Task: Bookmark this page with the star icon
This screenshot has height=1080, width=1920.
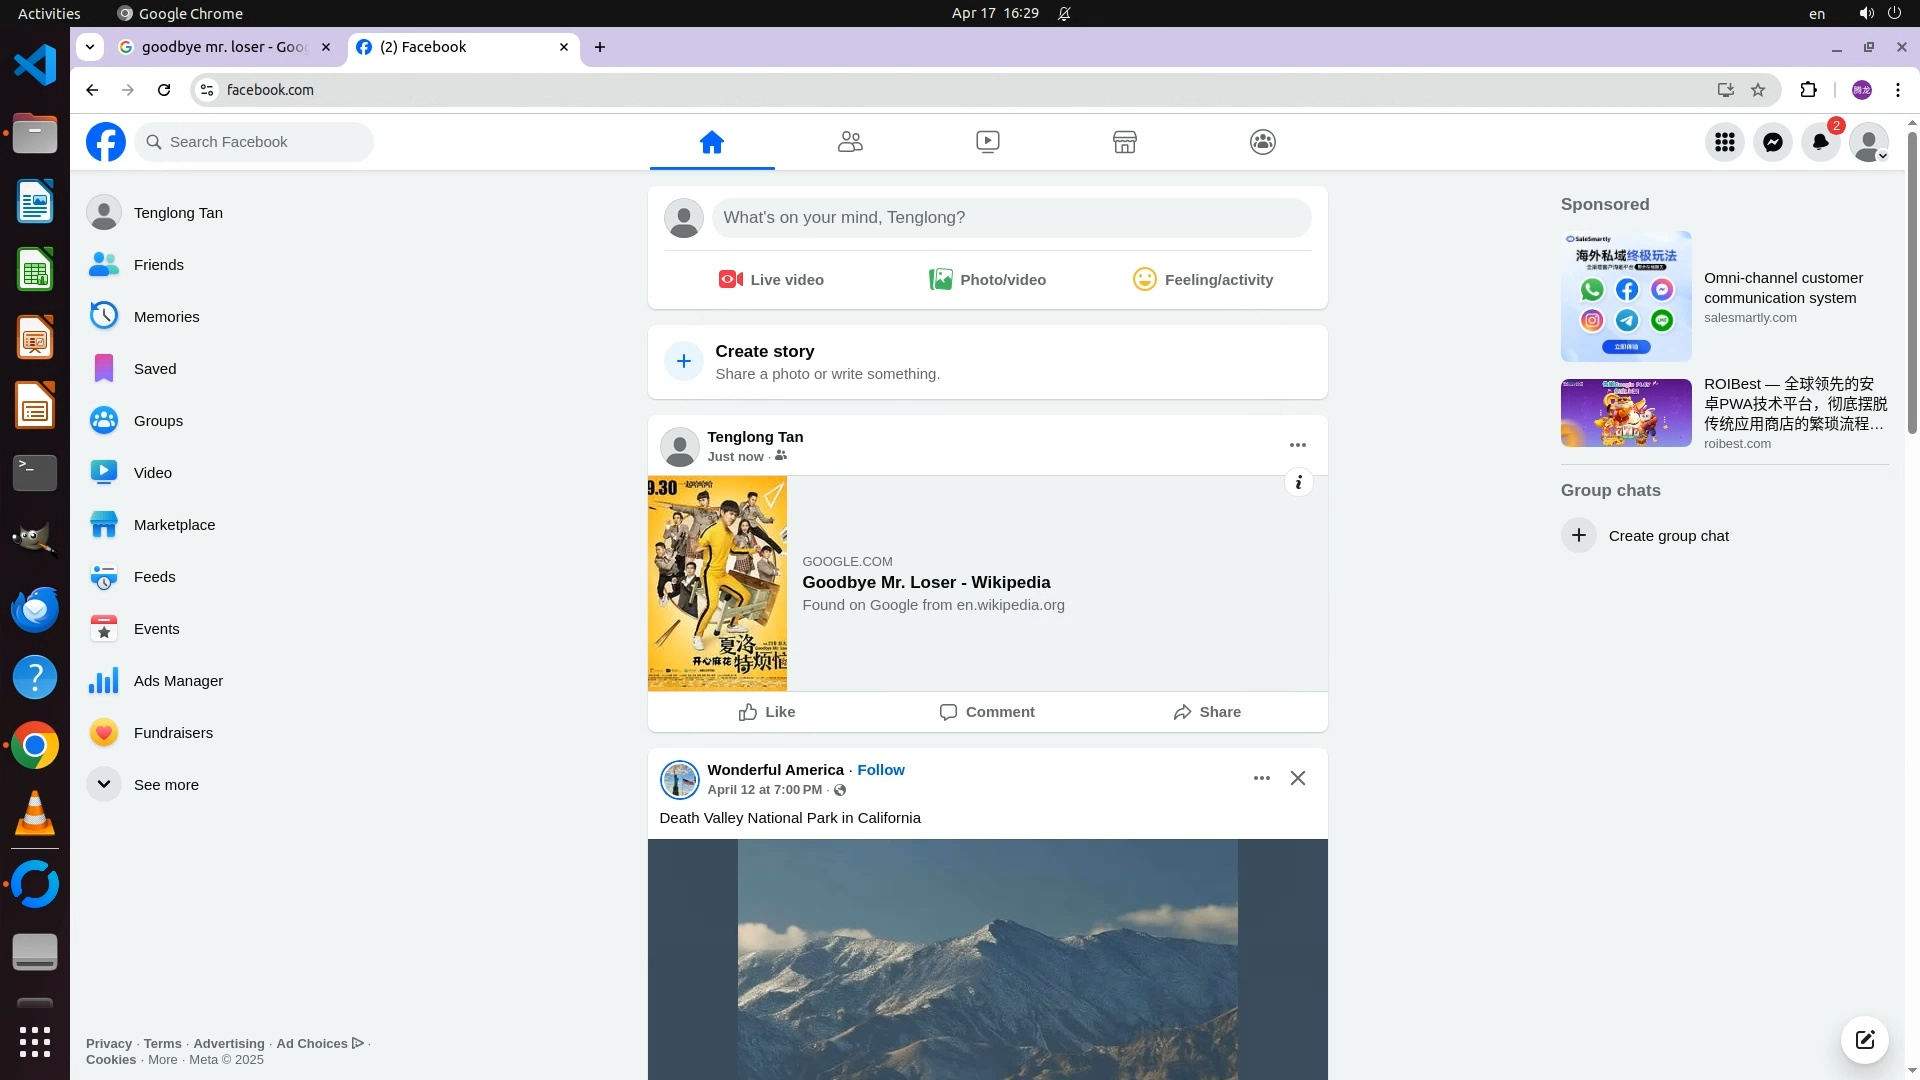Action: pos(1758,90)
